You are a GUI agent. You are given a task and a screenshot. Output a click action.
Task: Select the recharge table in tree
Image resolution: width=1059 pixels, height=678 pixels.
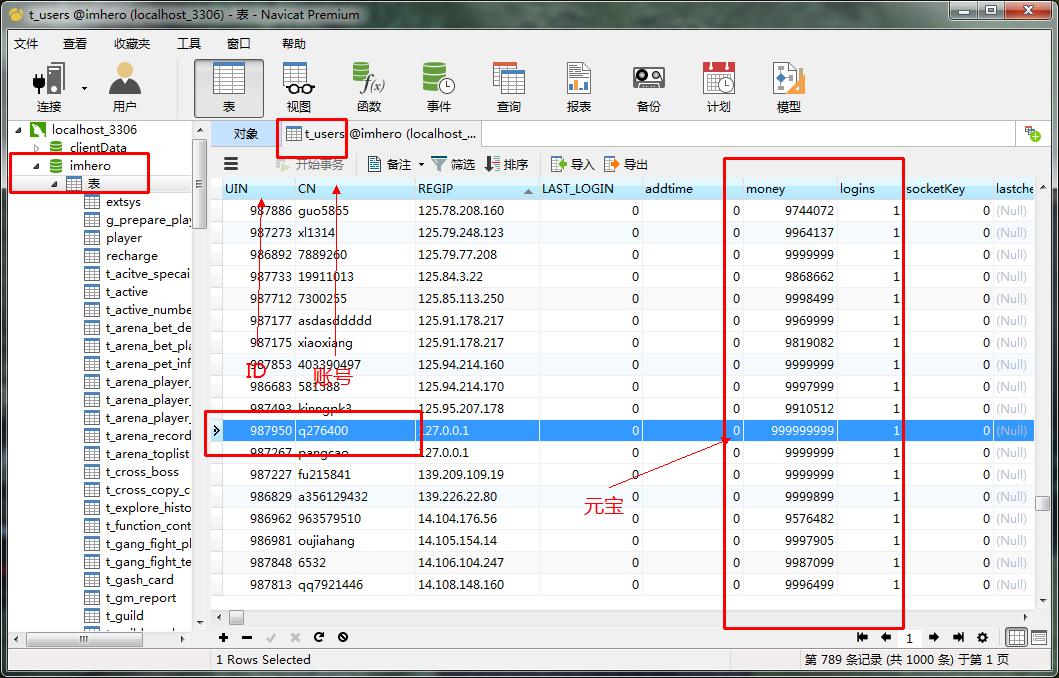tap(131, 256)
